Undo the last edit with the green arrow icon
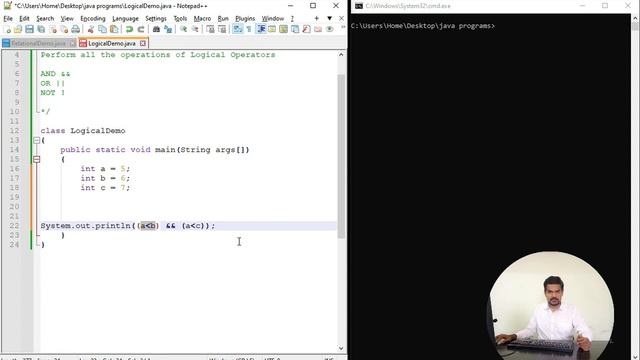This screenshot has height=360, width=640. coord(129,29)
